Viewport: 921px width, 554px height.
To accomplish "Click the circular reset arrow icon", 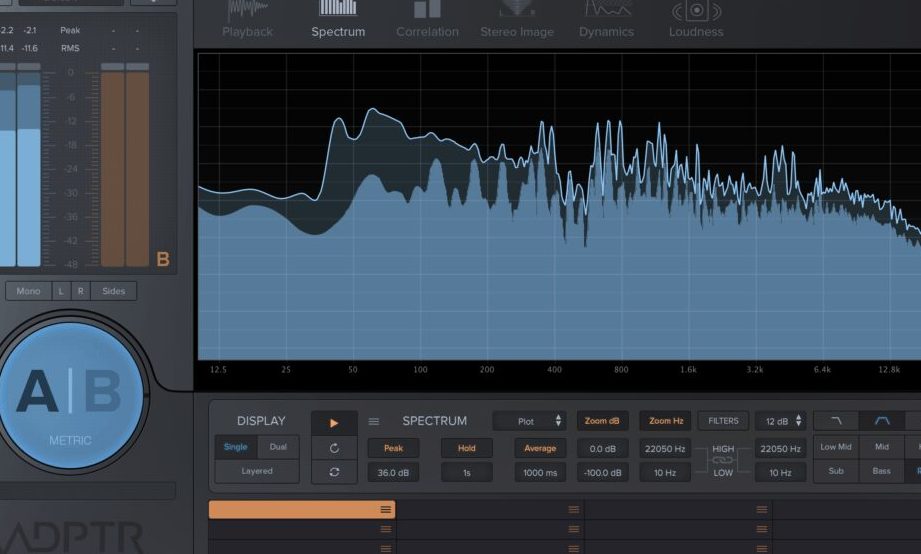I will pos(334,448).
